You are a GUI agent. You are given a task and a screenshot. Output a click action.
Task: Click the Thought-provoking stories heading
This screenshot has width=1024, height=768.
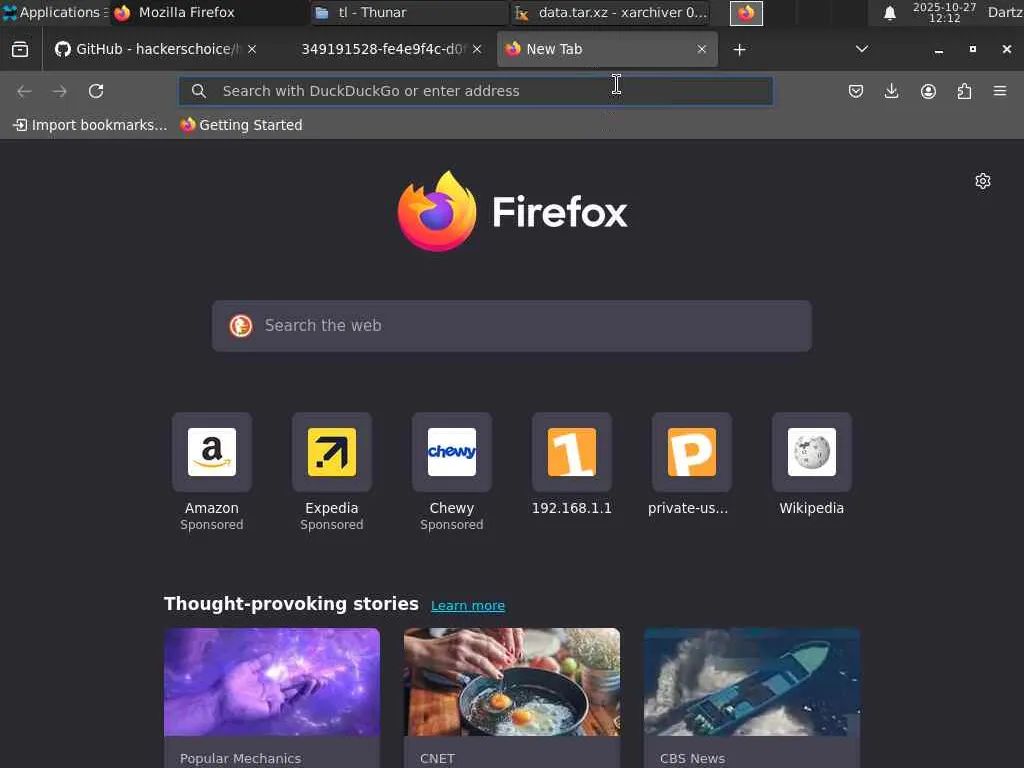(291, 604)
